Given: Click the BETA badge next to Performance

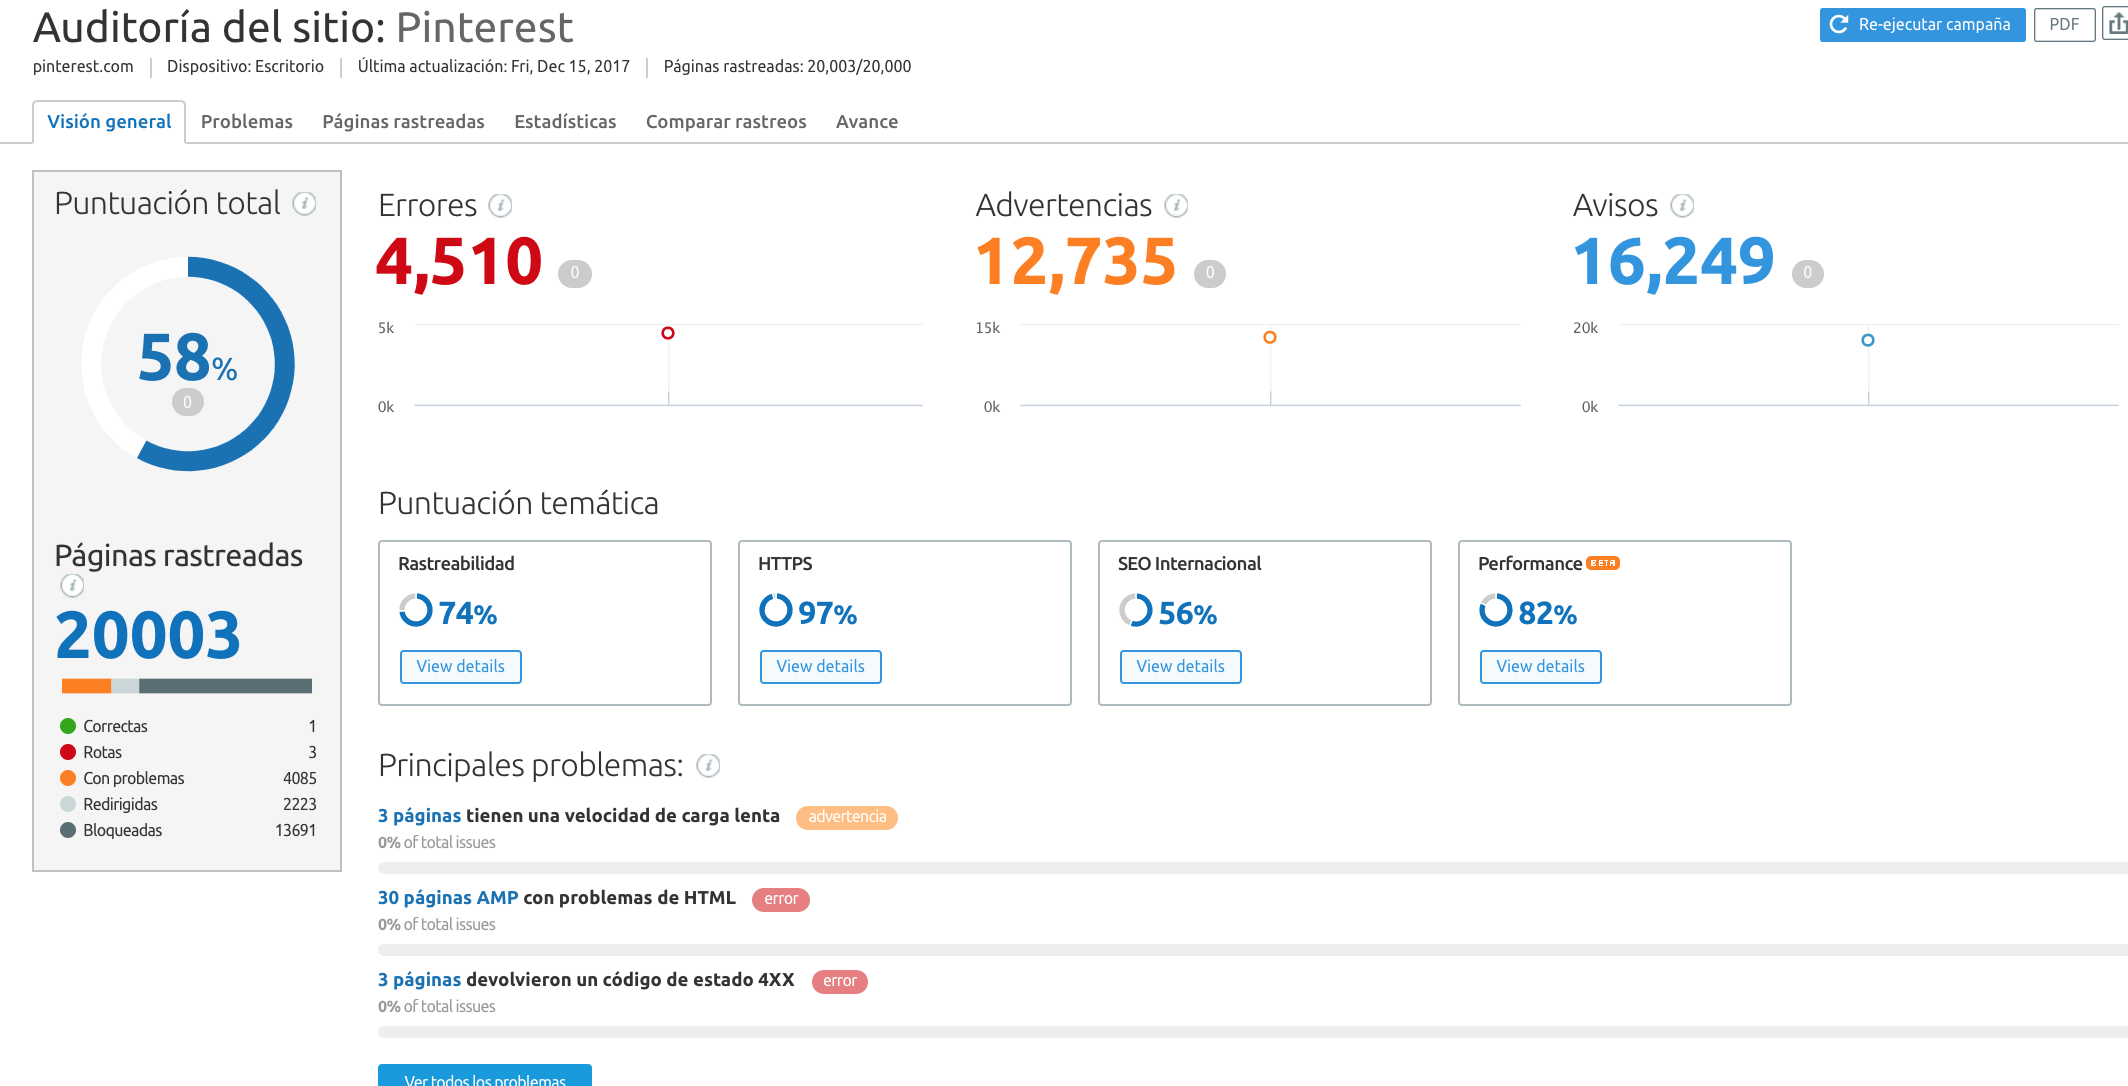Looking at the screenshot, I should 1603,563.
